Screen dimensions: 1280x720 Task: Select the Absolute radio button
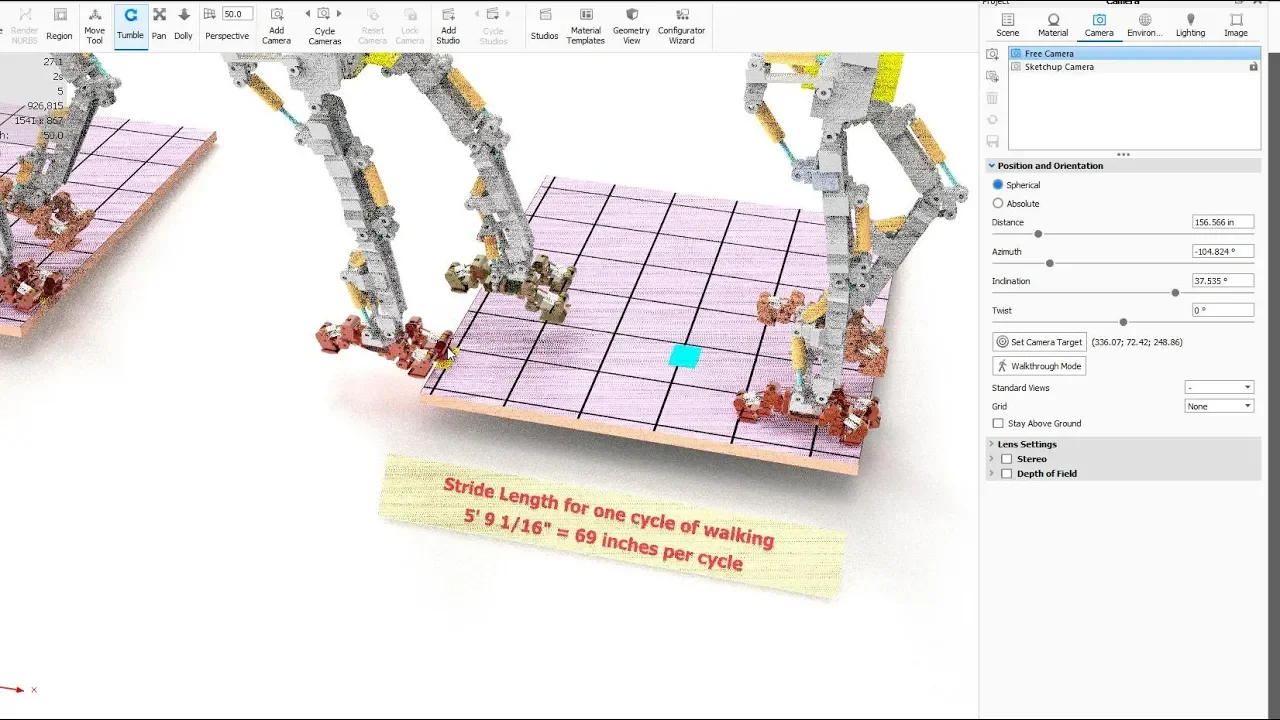click(998, 203)
